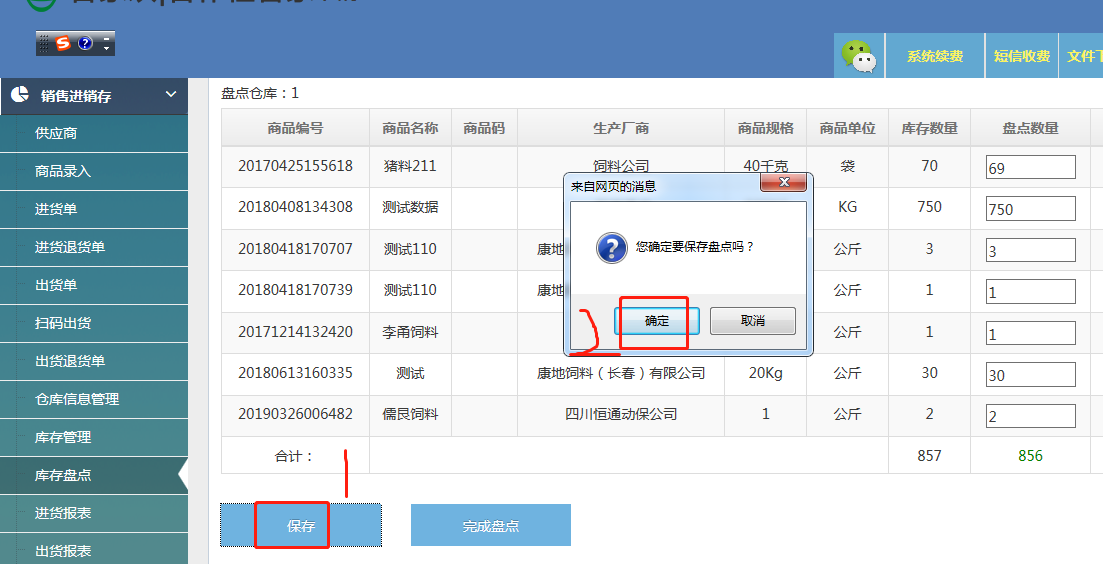Click the 测试数据 product name
Viewport: 1103px width, 564px height.
pyautogui.click(x=410, y=207)
